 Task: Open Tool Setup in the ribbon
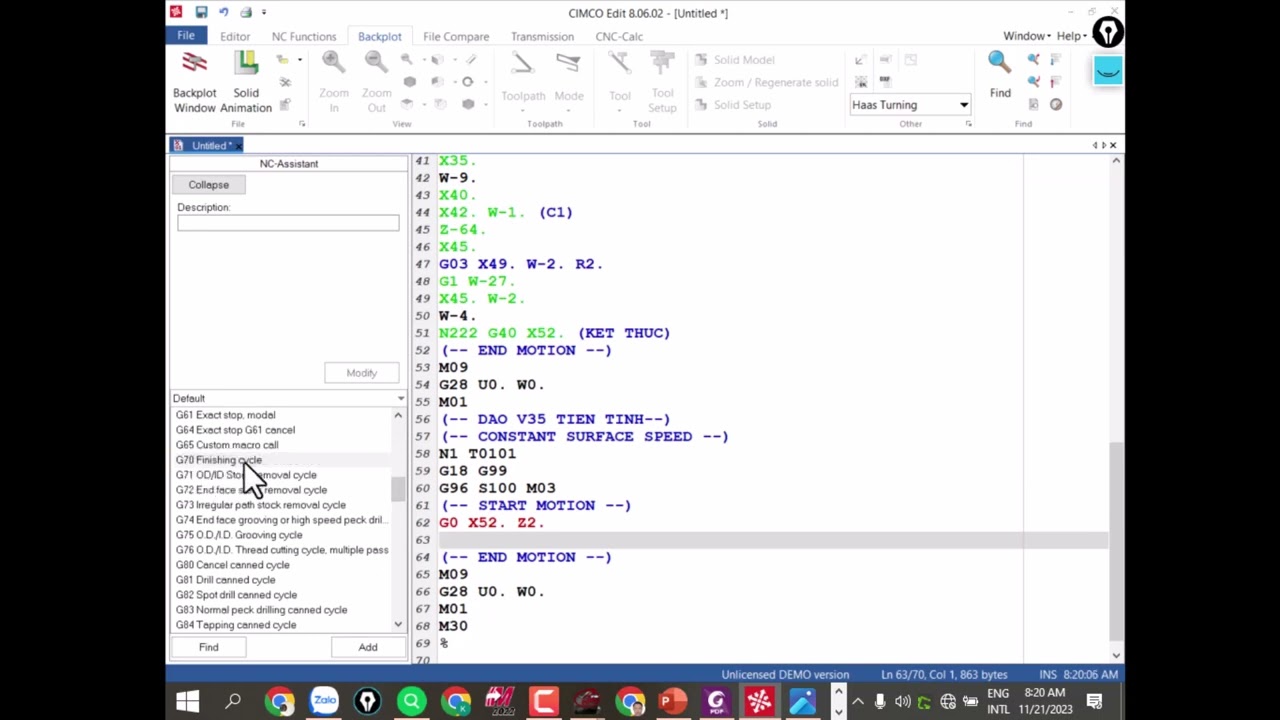662,83
